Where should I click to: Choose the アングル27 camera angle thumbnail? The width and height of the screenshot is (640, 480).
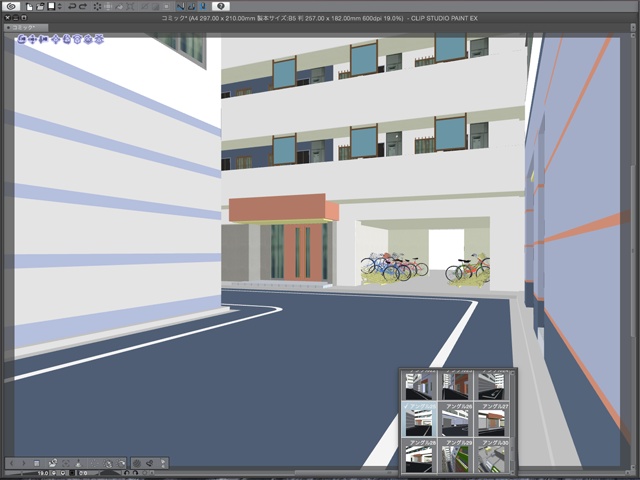pos(491,420)
